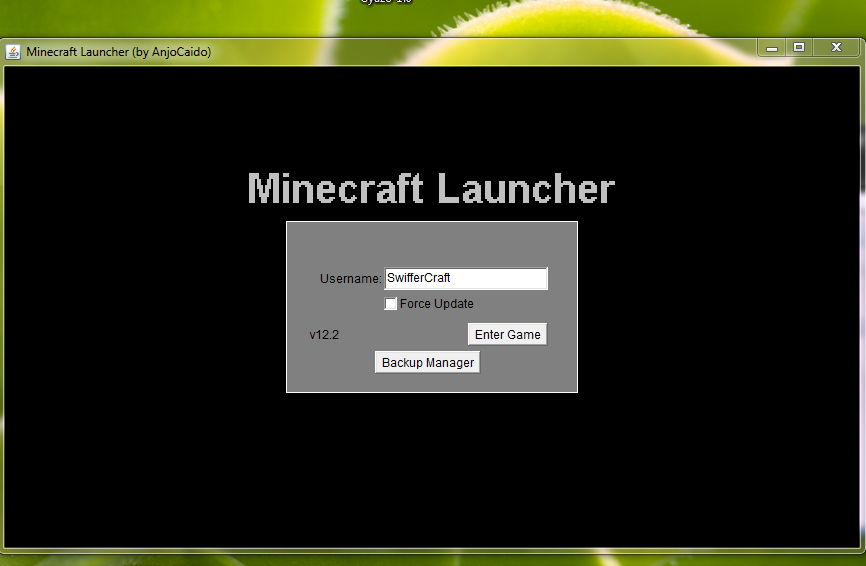Maximize the Minecraft Launcher window
The width and height of the screenshot is (866, 566).
click(x=799, y=48)
